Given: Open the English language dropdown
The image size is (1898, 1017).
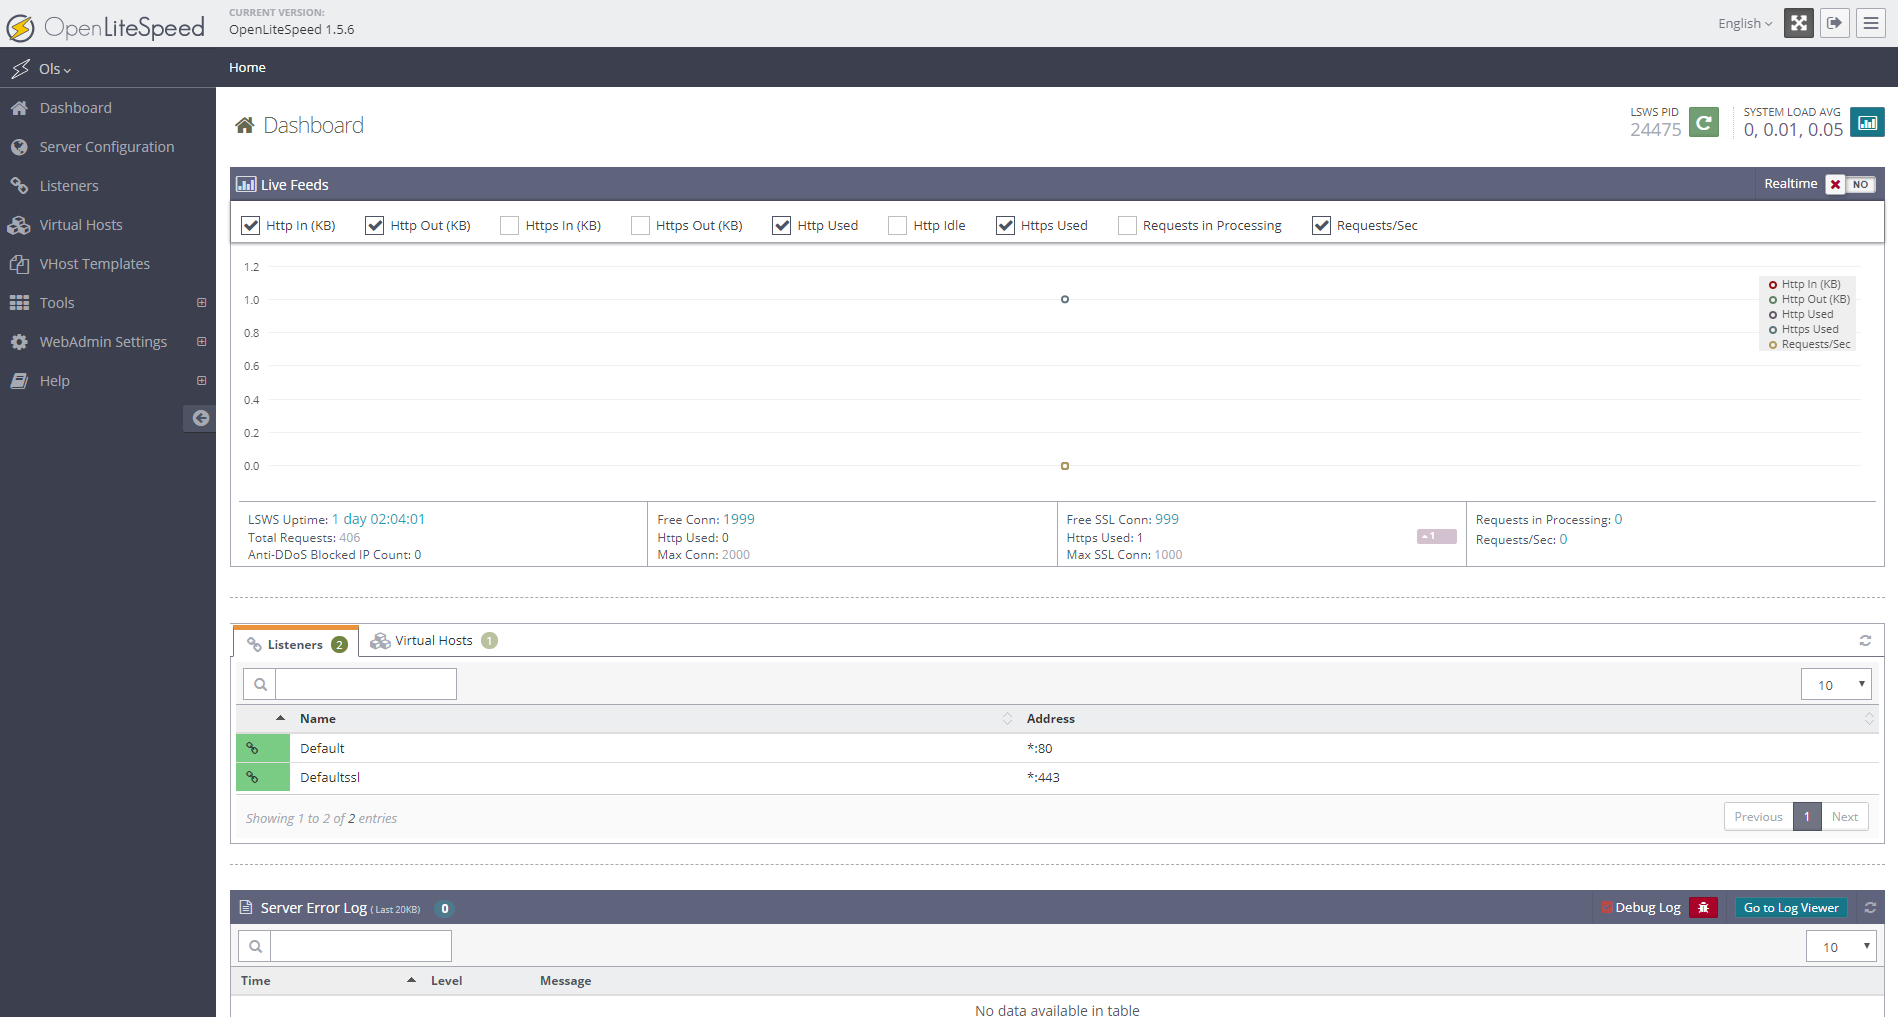Looking at the screenshot, I should (x=1744, y=24).
